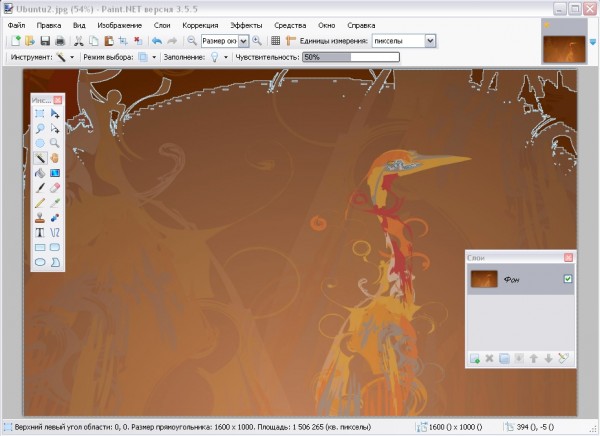This screenshot has height=436, width=600.
Task: Select the Paintbrush tool
Action: coord(40,188)
